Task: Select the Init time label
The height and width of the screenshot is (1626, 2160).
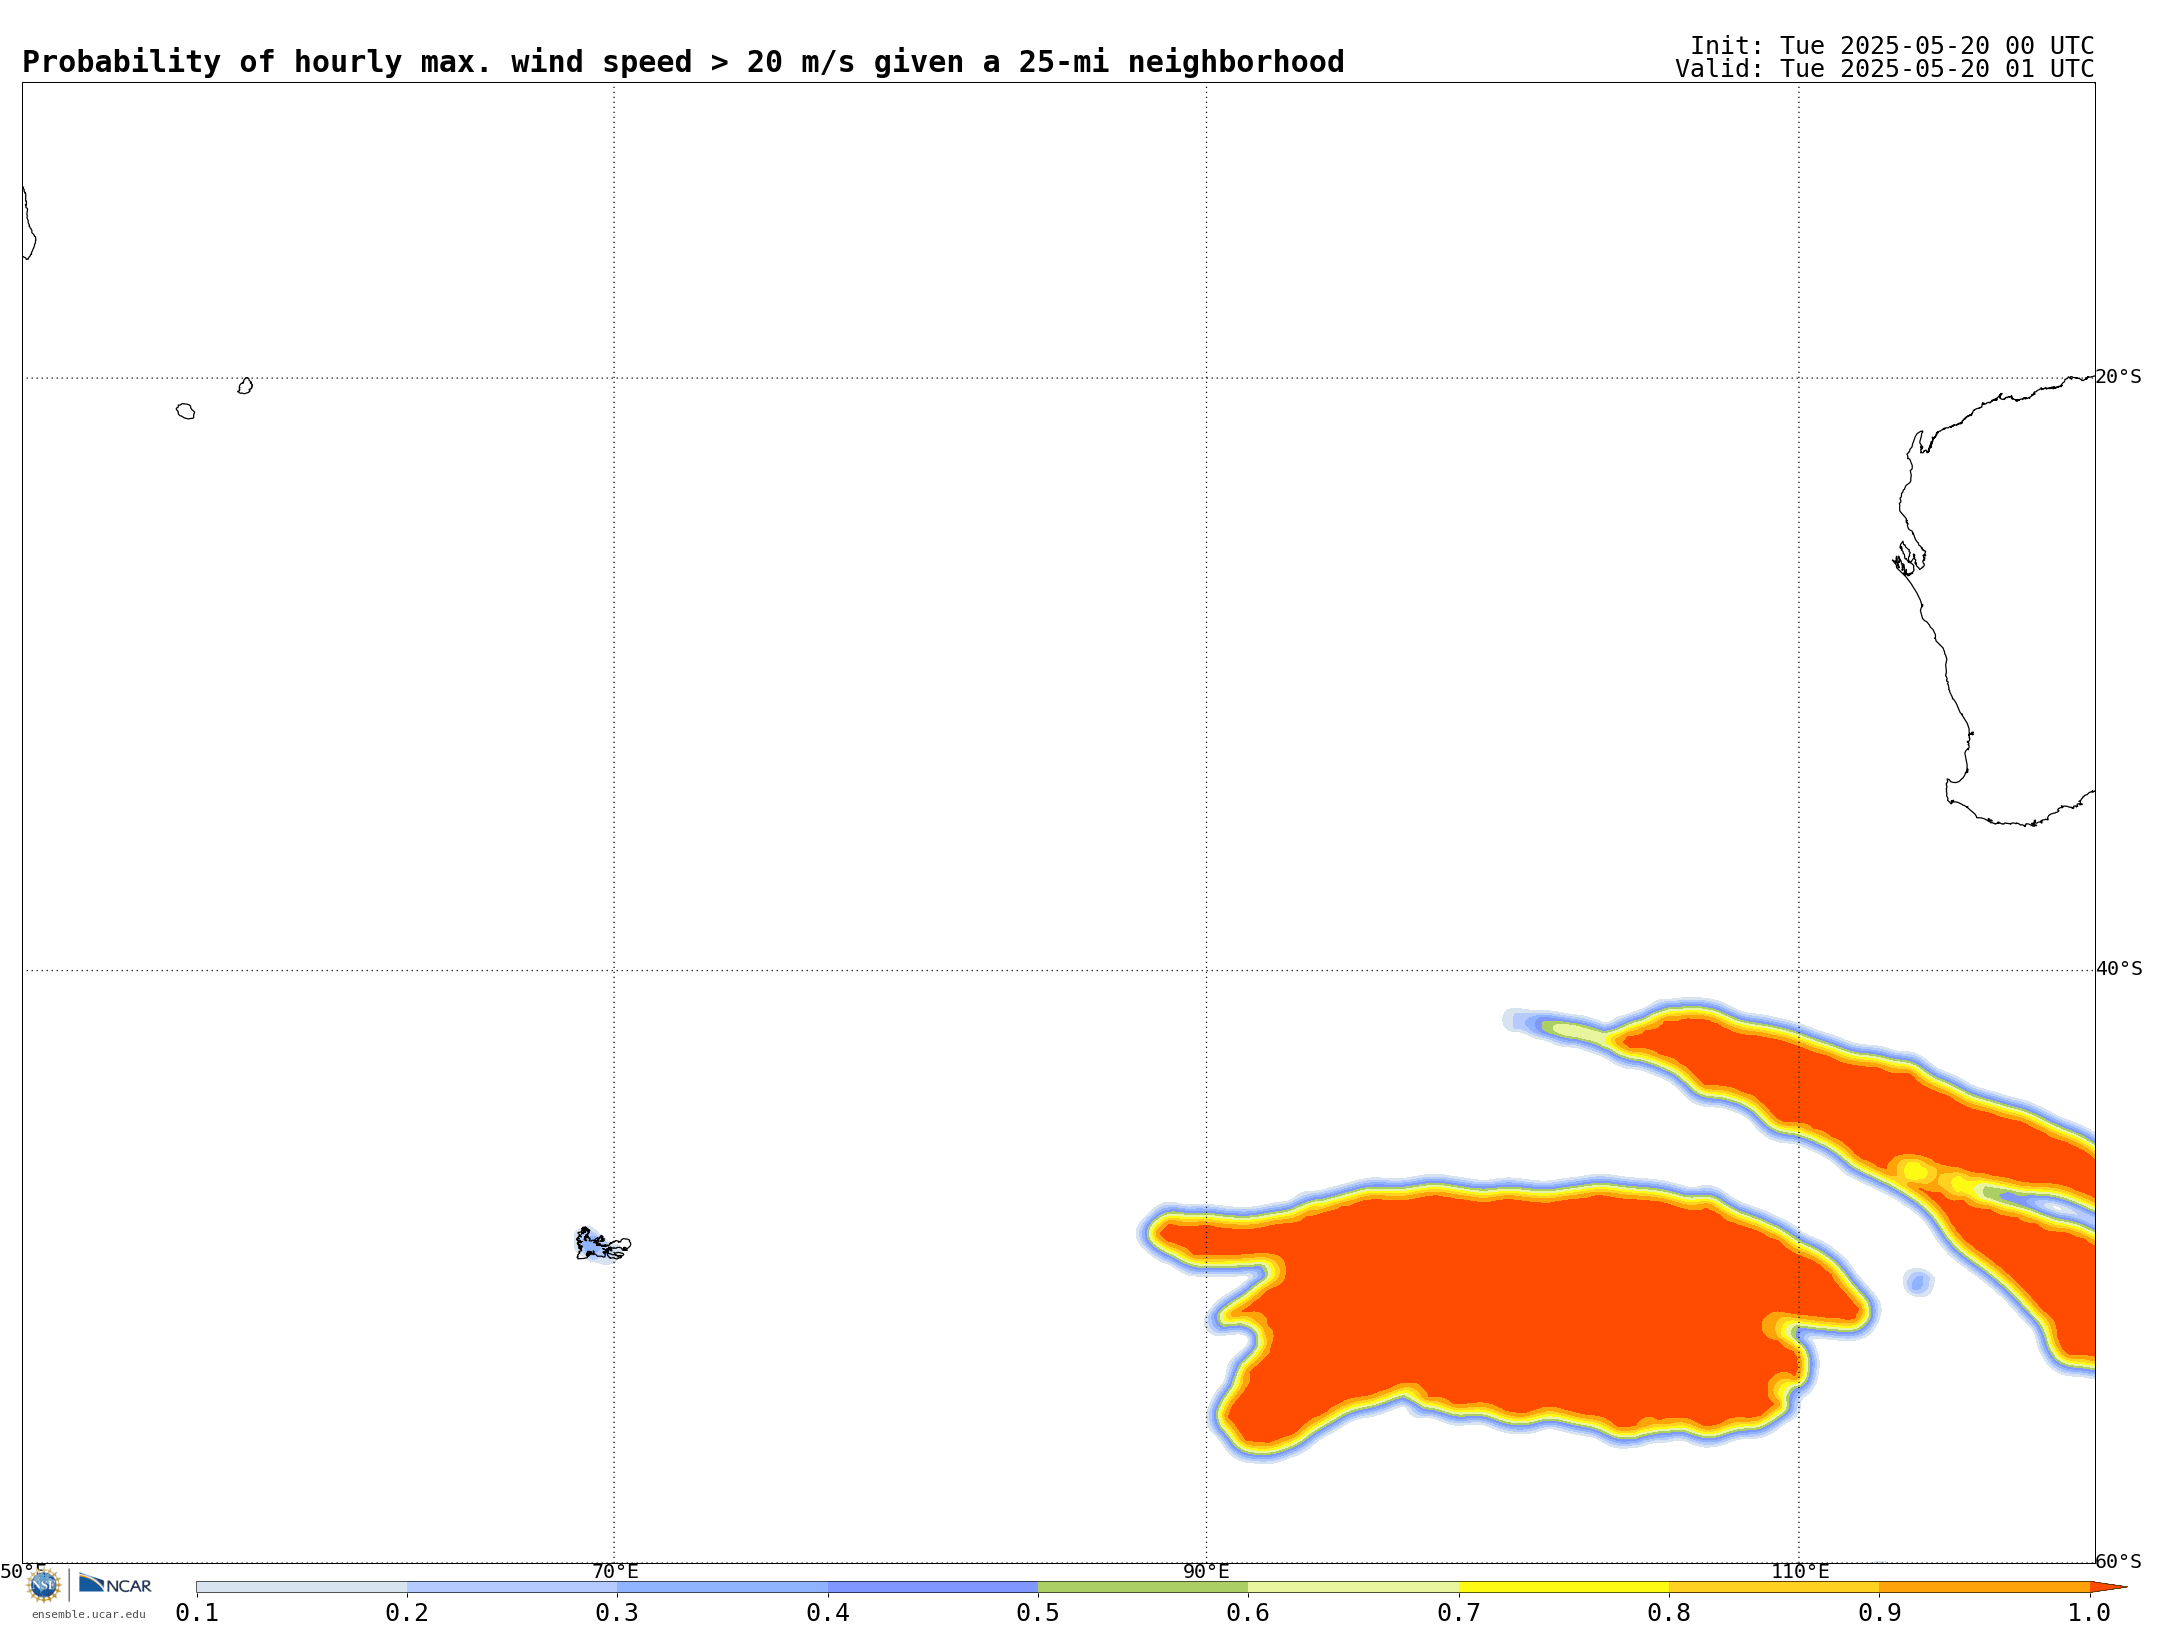Action: (1892, 46)
